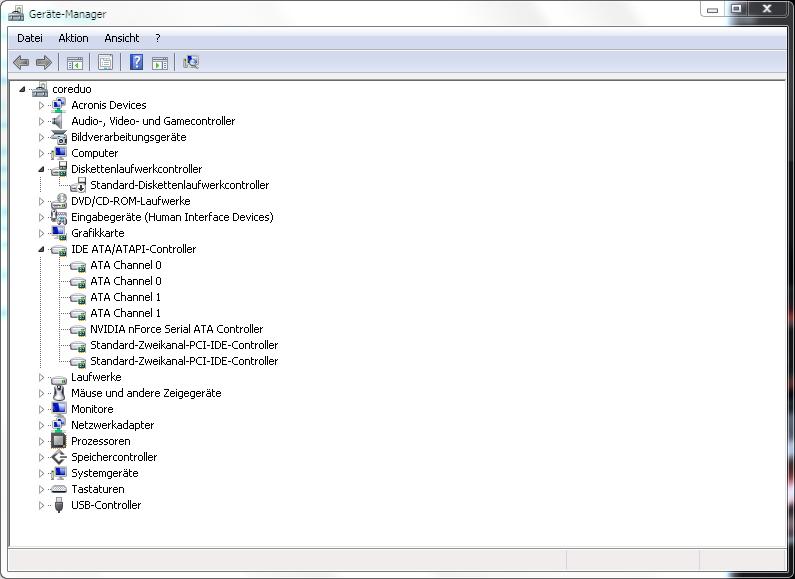Click the Diskettenlaufwerkcontroller icon
The image size is (795, 579).
click(x=59, y=169)
